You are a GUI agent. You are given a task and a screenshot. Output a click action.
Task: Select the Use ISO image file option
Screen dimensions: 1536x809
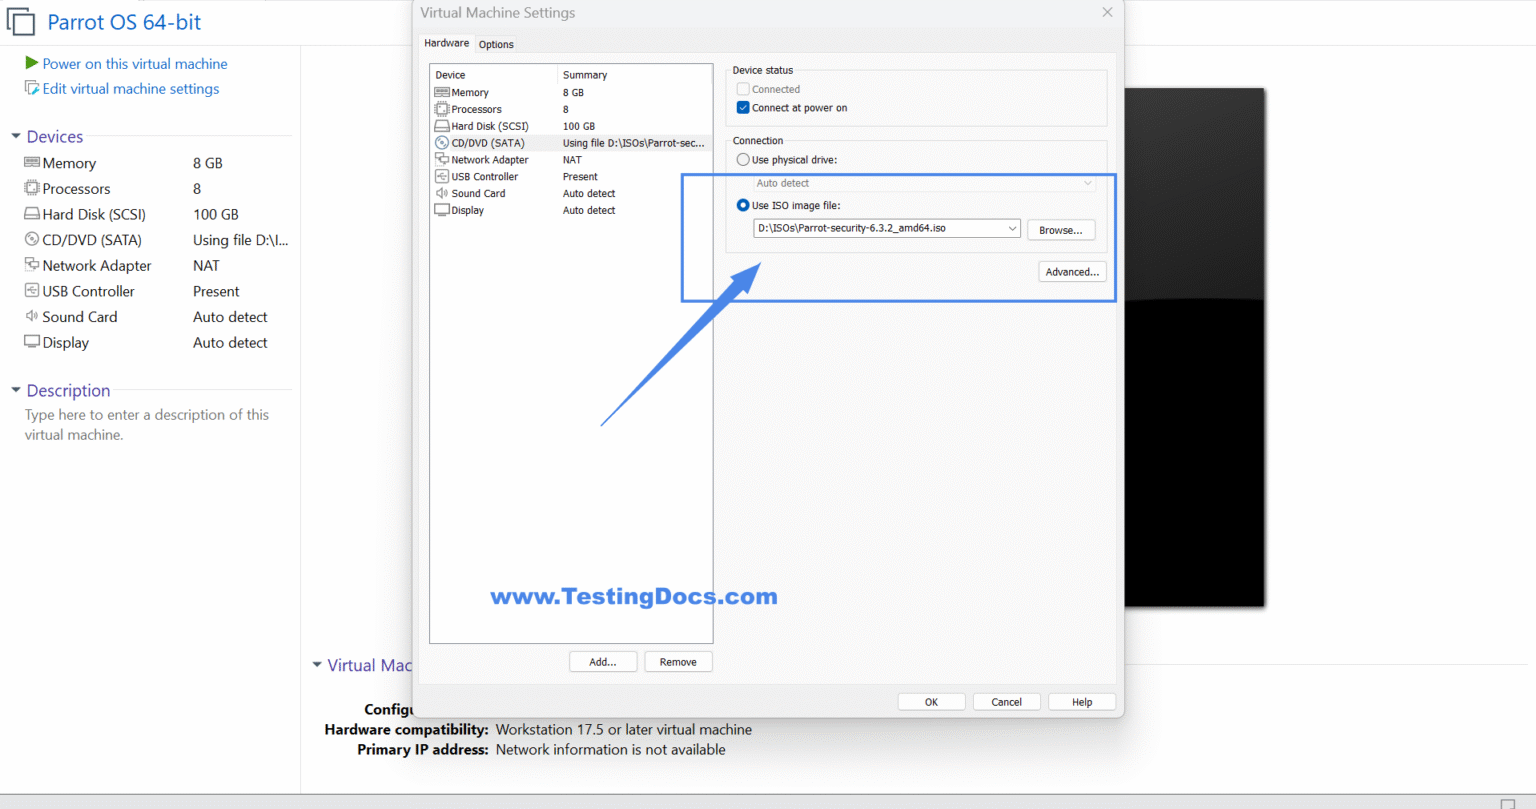[x=742, y=205]
